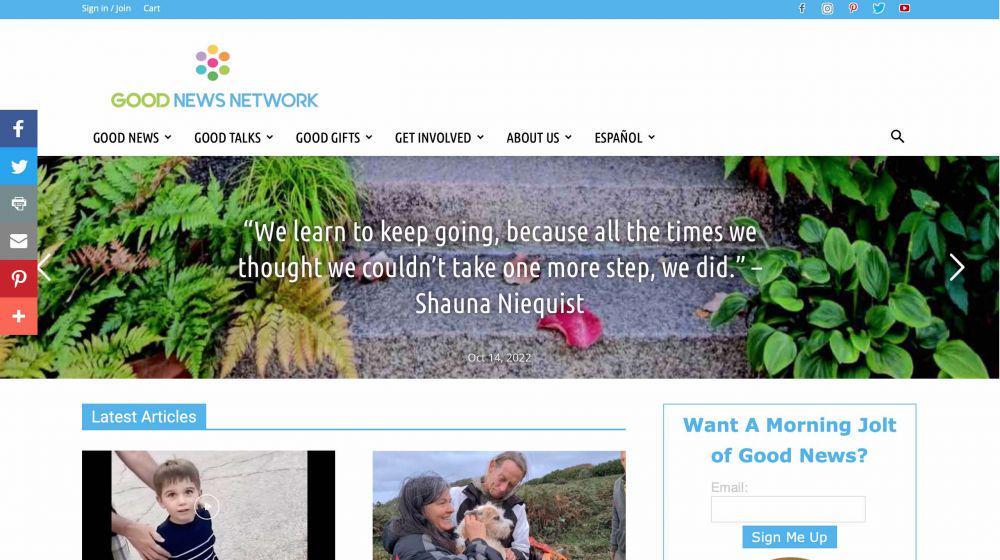This screenshot has height=560, width=1000.
Task: Play the boy video article thumbnail
Action: click(x=208, y=505)
